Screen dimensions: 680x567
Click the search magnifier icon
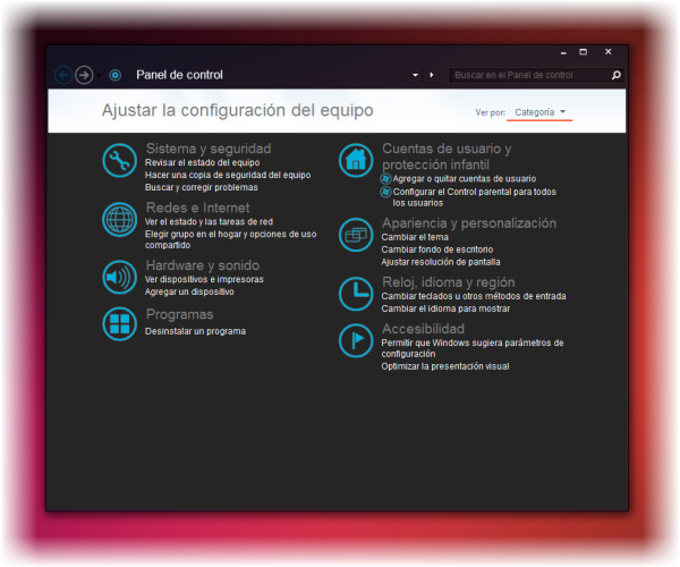[616, 75]
